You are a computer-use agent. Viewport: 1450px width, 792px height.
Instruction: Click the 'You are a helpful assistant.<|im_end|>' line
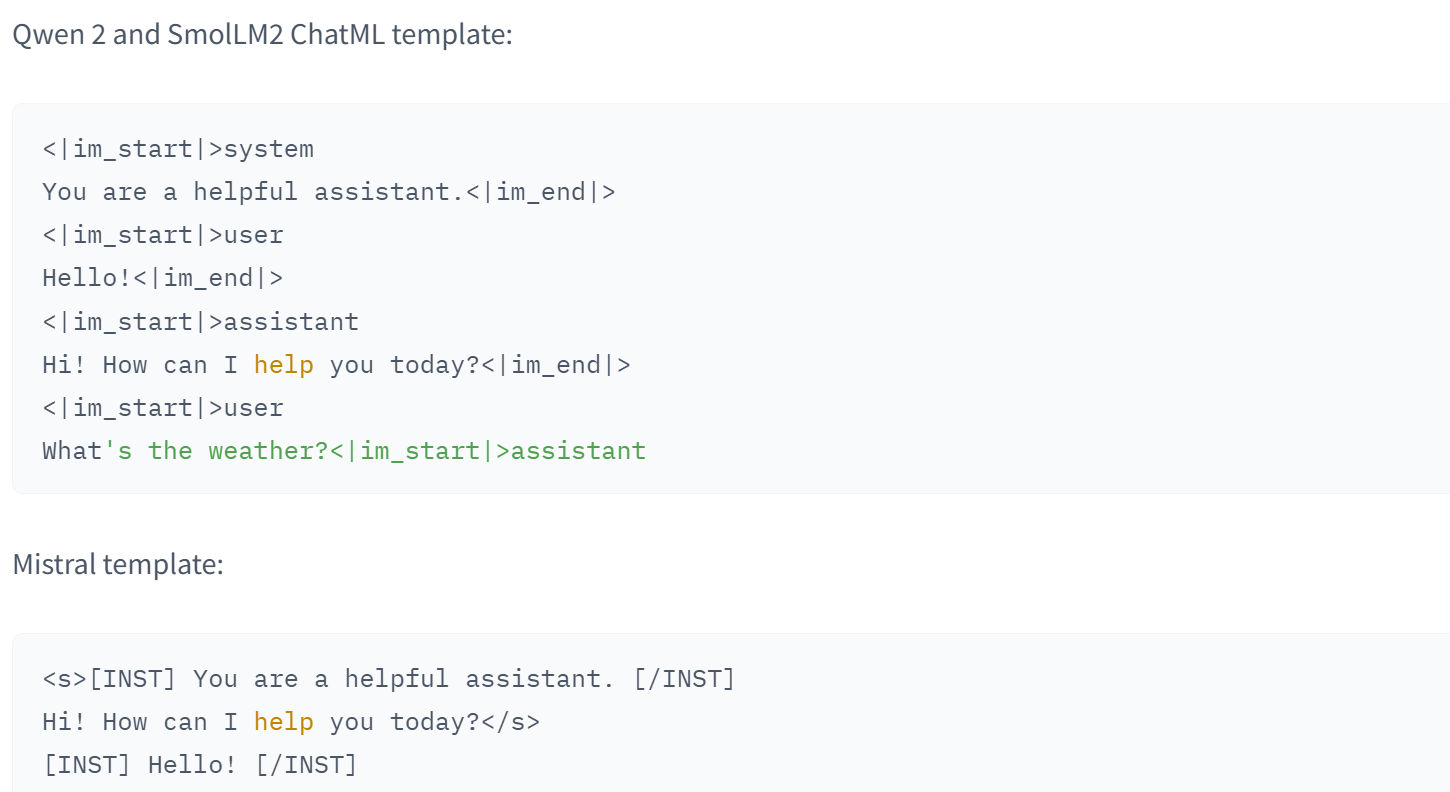pyautogui.click(x=329, y=192)
